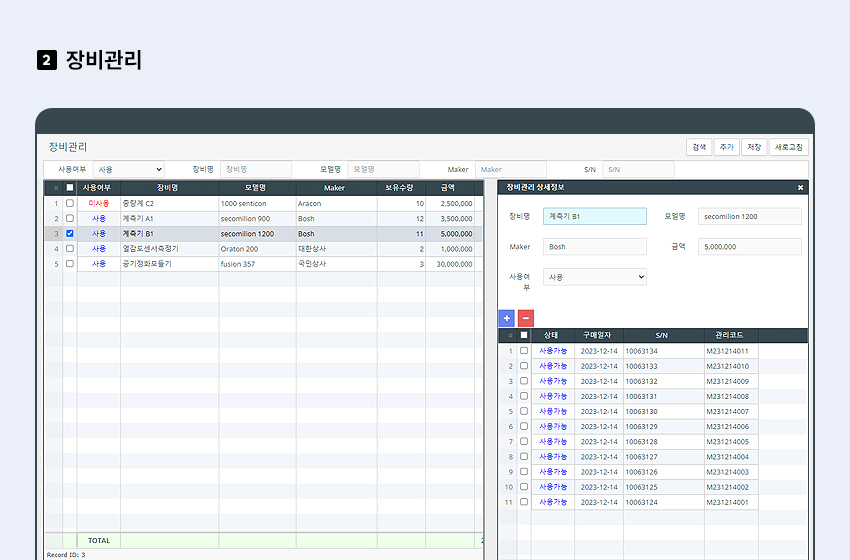
Task: Focus the S/N search field
Action: [x=639, y=170]
